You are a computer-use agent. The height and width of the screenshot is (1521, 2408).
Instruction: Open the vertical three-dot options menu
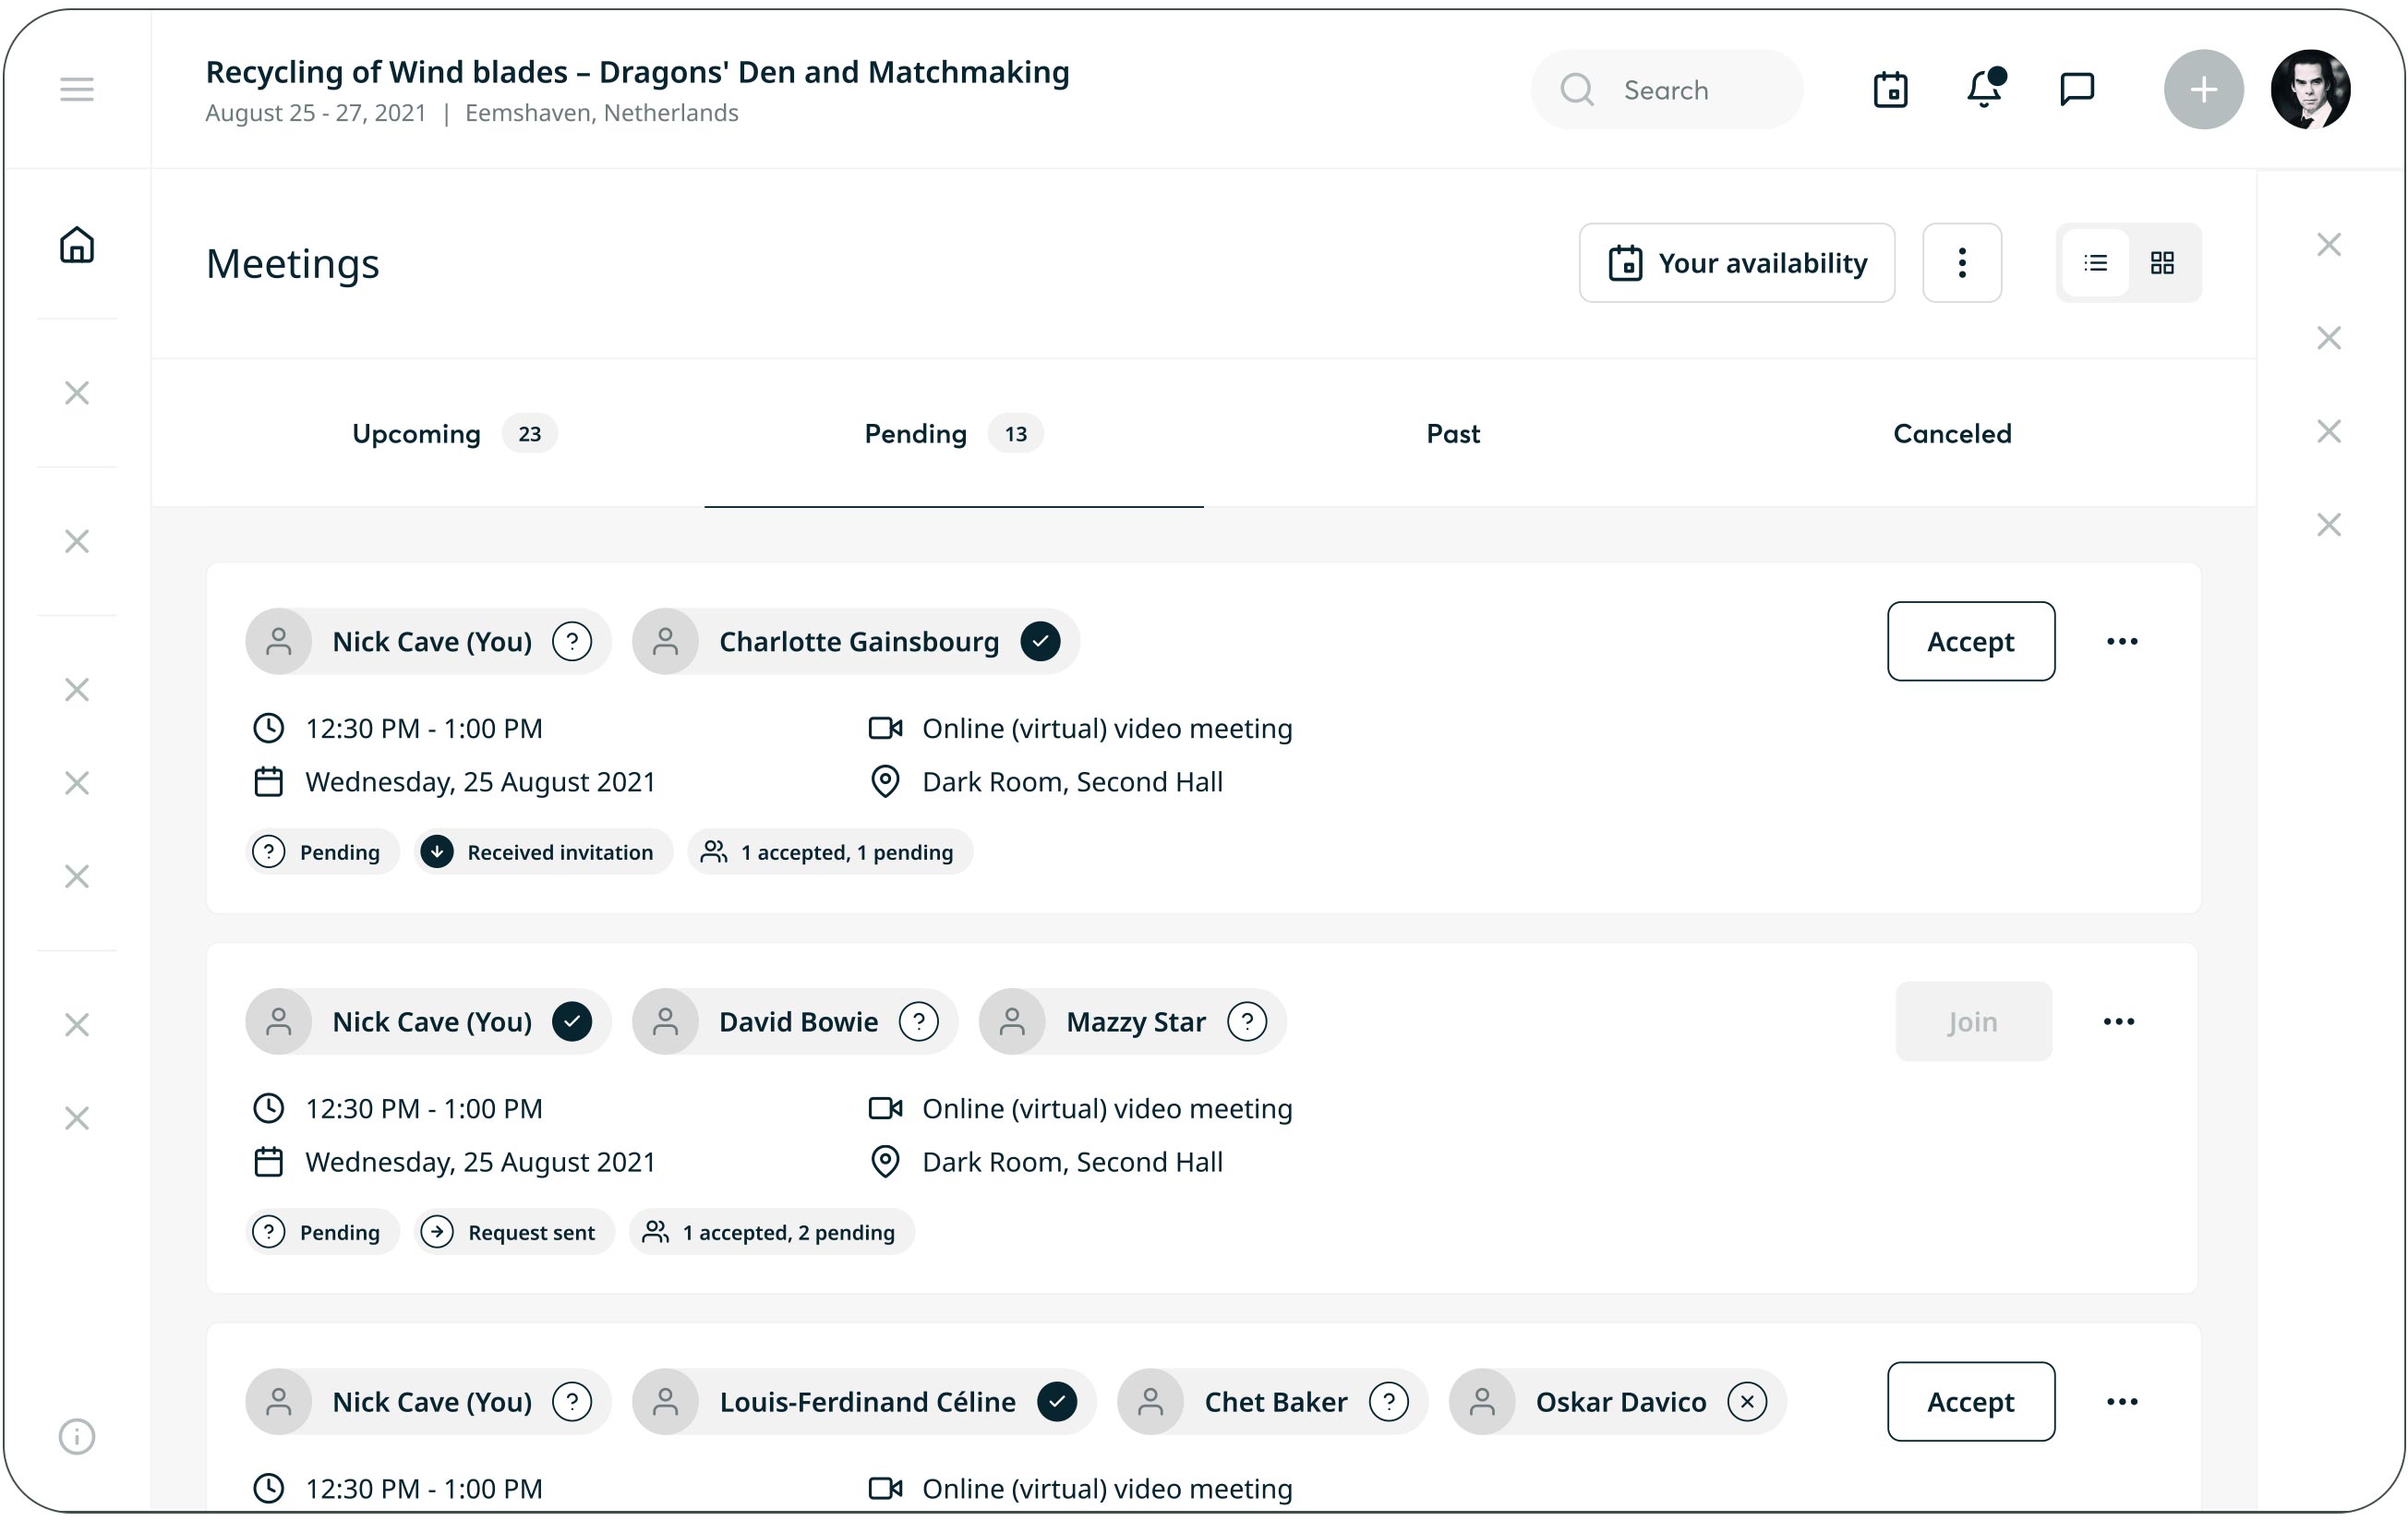[1961, 263]
